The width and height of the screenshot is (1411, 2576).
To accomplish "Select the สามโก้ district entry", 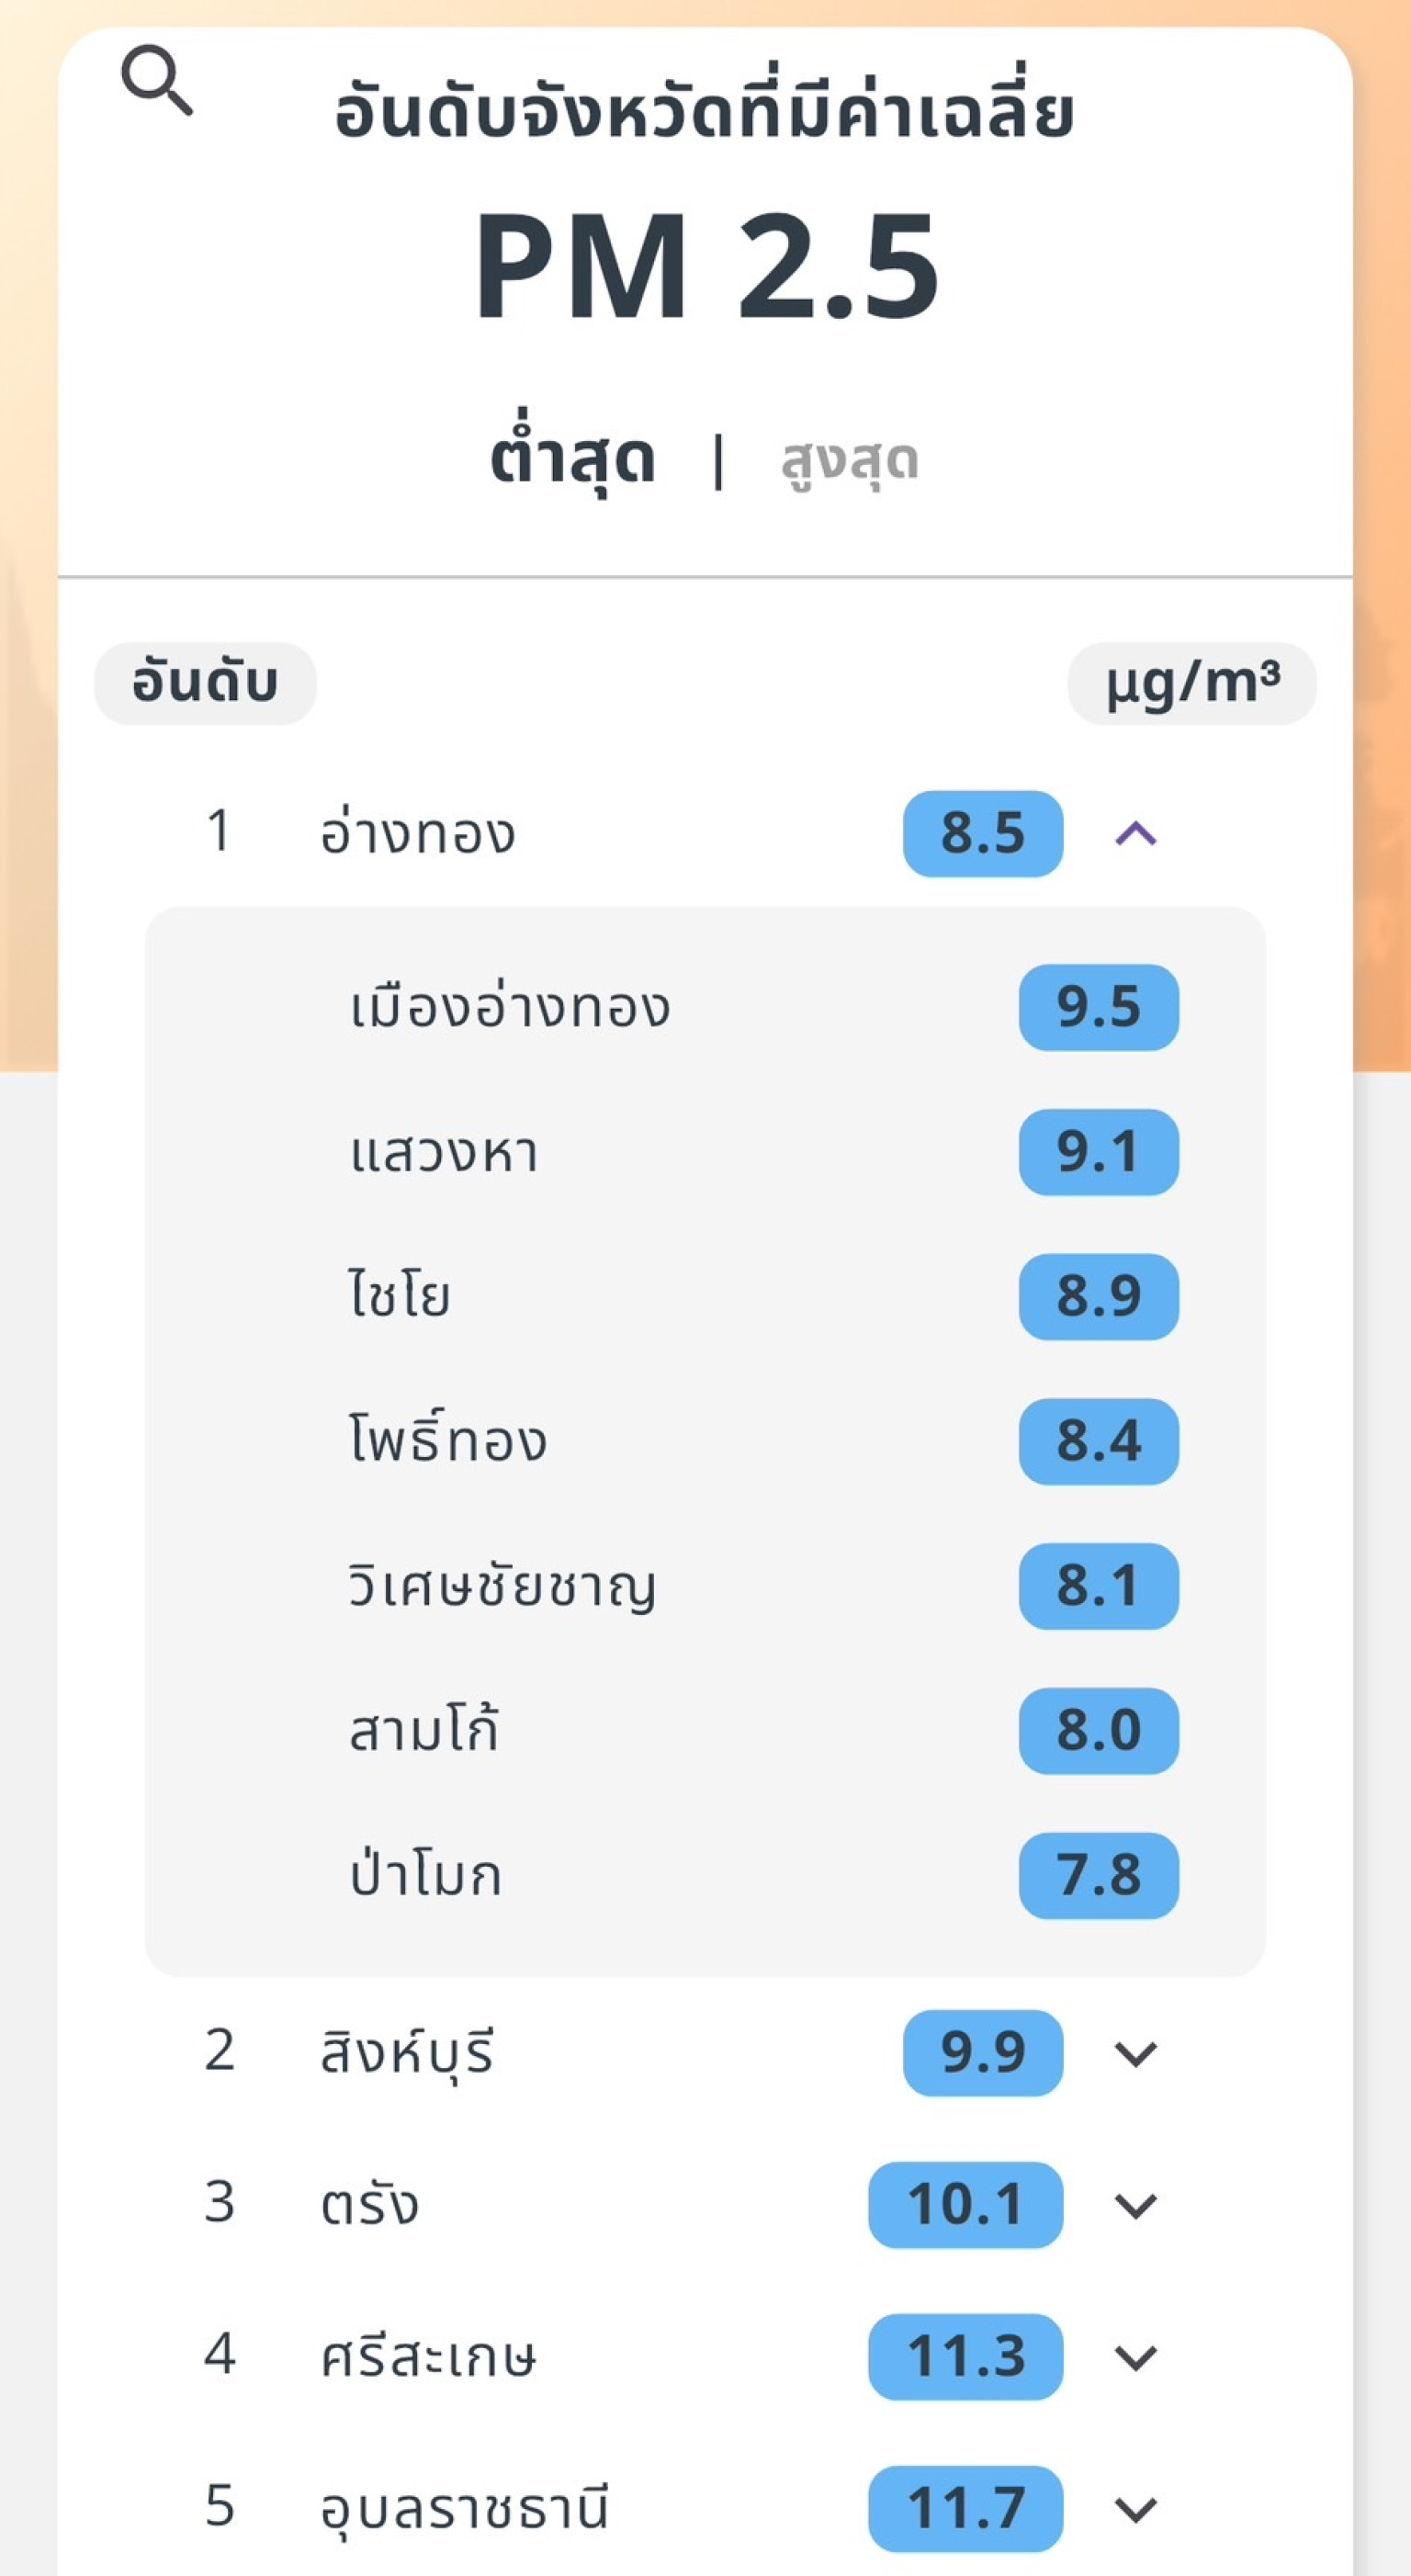I will 424,1731.
